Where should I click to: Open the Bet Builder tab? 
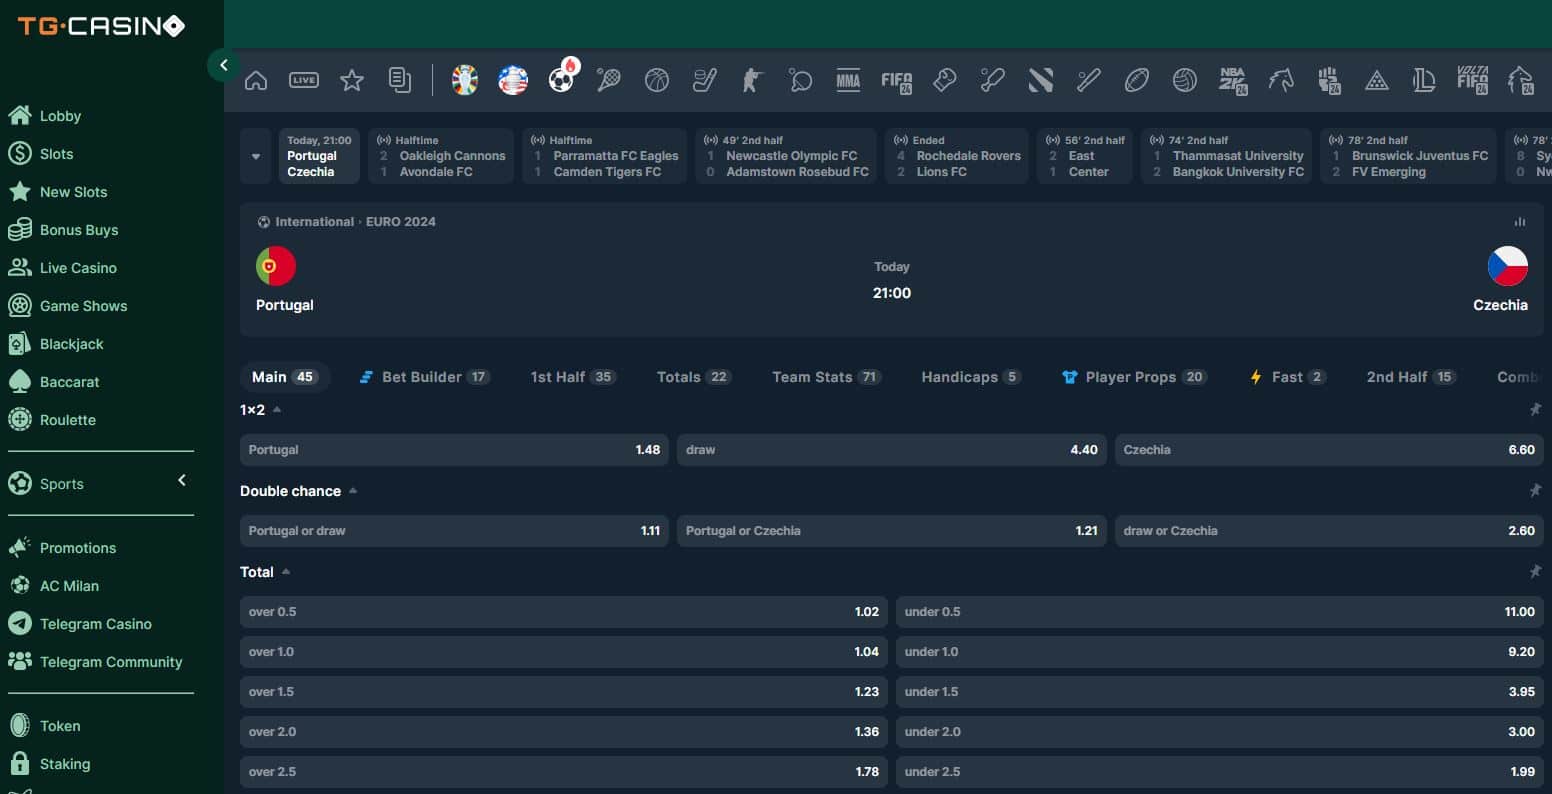[x=424, y=377]
